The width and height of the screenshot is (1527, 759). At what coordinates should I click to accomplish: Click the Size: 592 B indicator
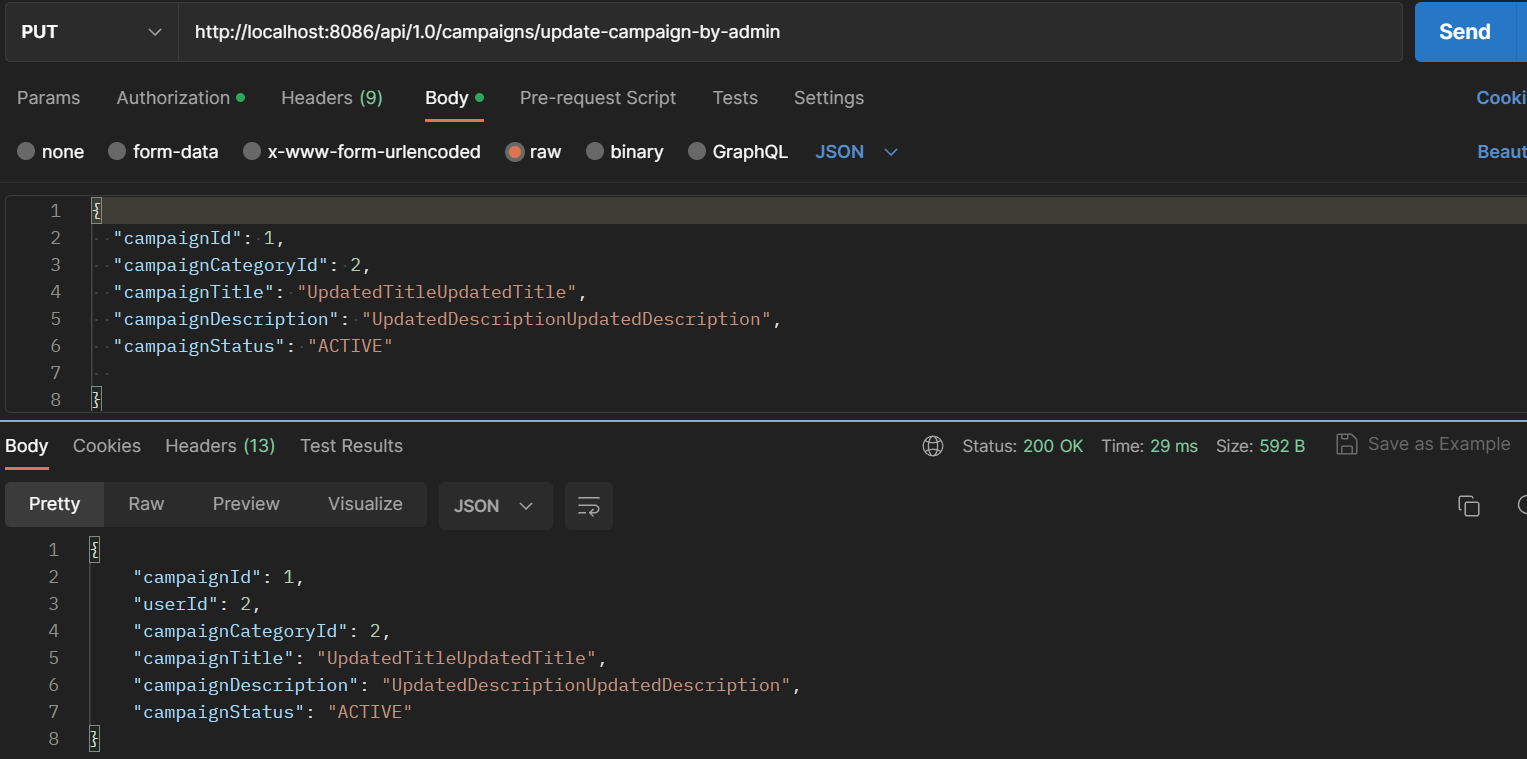1260,446
